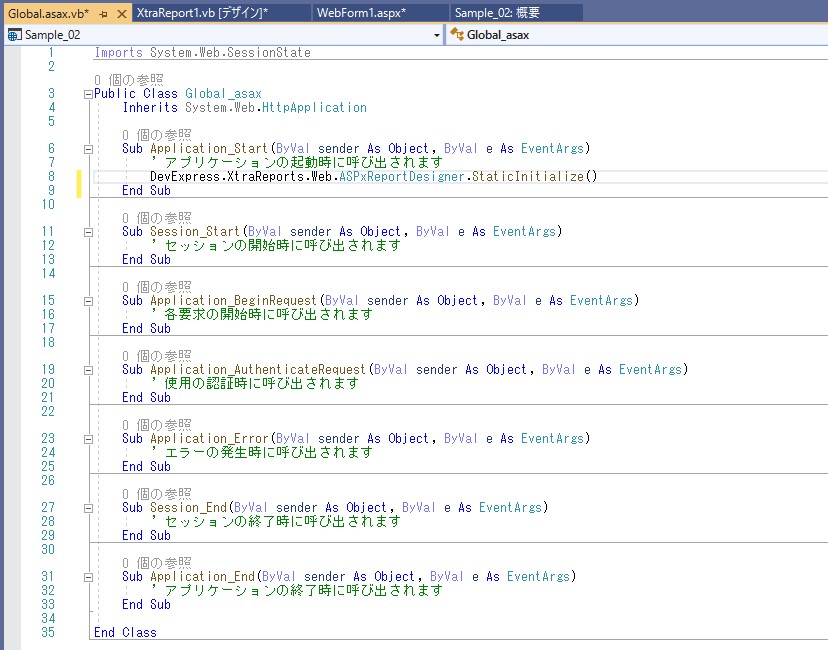Click the Global_asax class icon
828x650 pixels.
pos(458,35)
